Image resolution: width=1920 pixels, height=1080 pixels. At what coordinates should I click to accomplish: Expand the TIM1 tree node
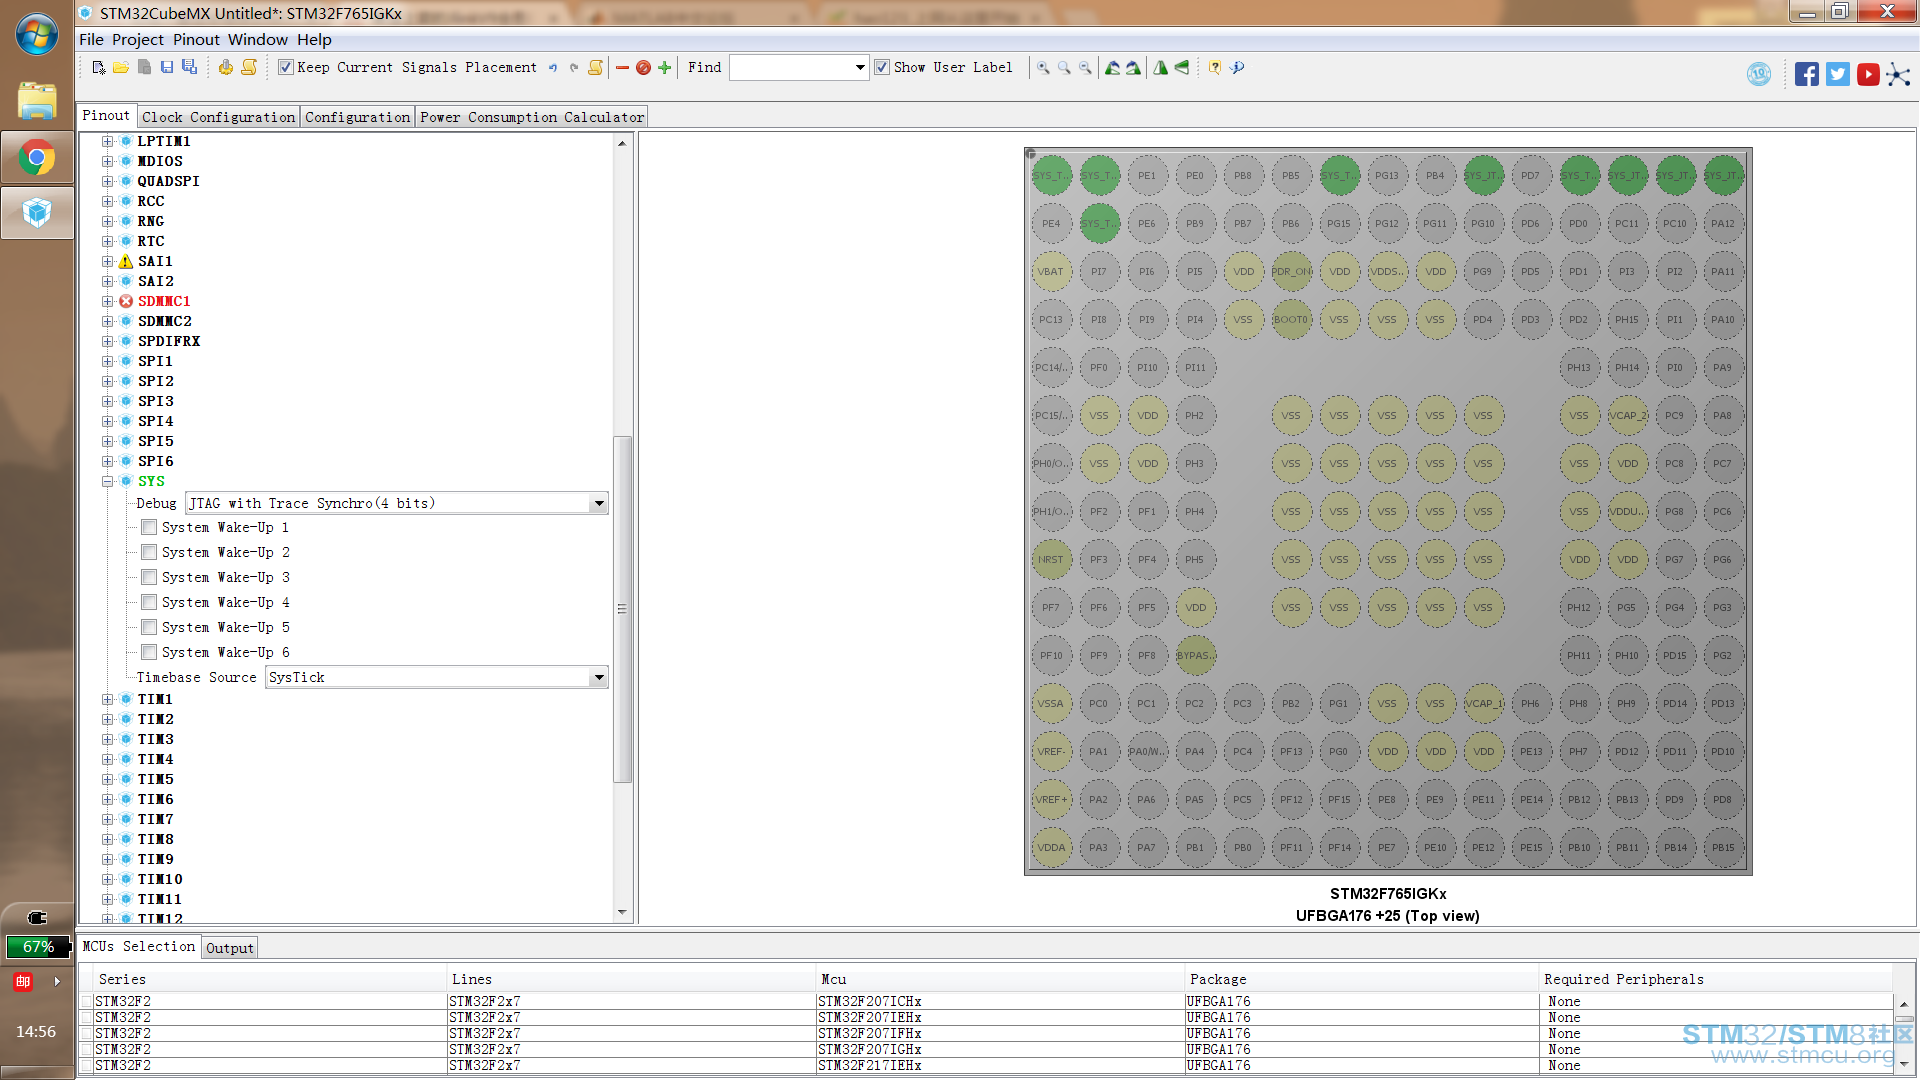click(x=107, y=699)
